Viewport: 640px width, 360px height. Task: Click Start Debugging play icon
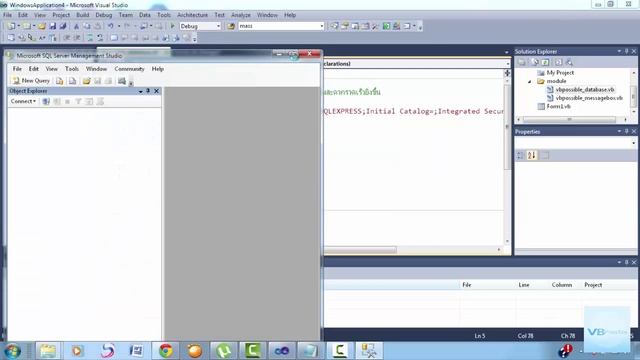click(x=172, y=26)
